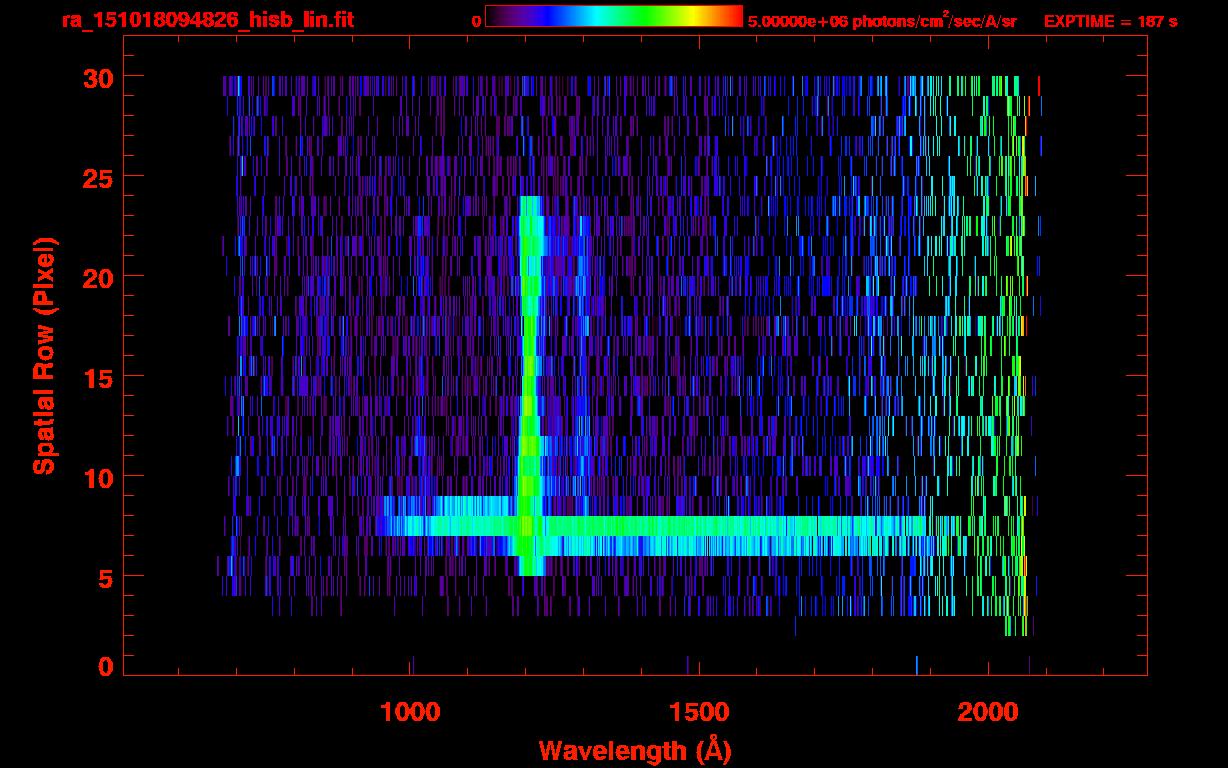The image size is (1228, 768).
Task: Click the 5 spatial row tick label
Action: tap(105, 577)
